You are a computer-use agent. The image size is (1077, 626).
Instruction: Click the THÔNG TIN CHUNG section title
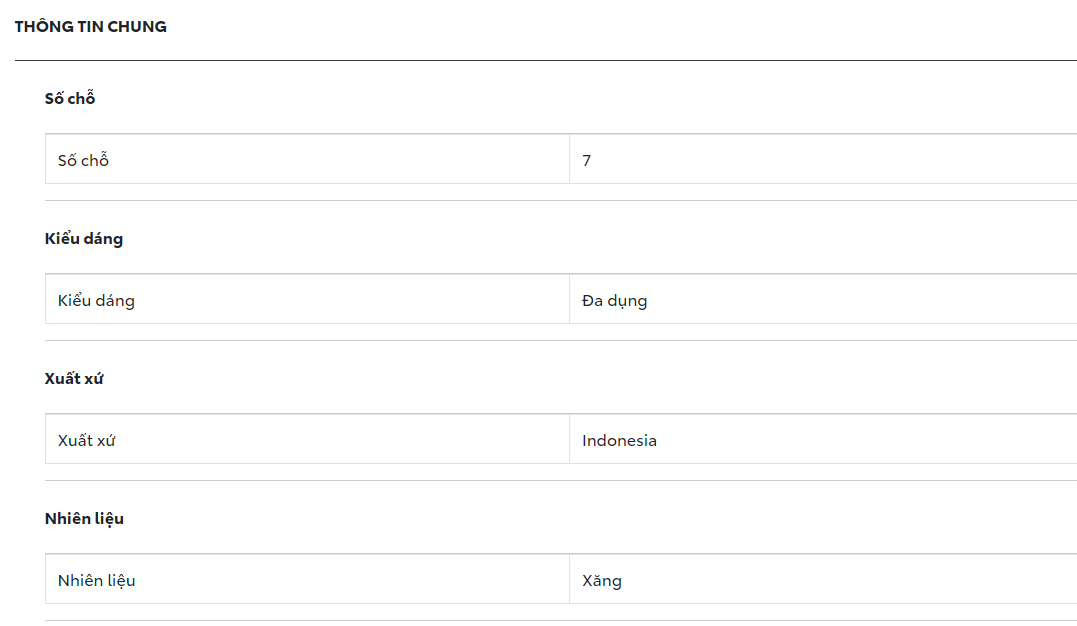click(x=91, y=27)
